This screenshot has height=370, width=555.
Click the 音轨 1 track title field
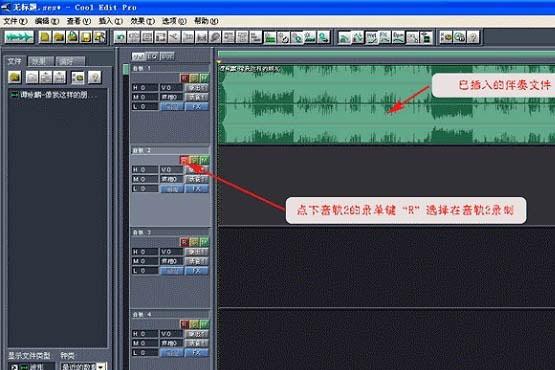(x=171, y=68)
